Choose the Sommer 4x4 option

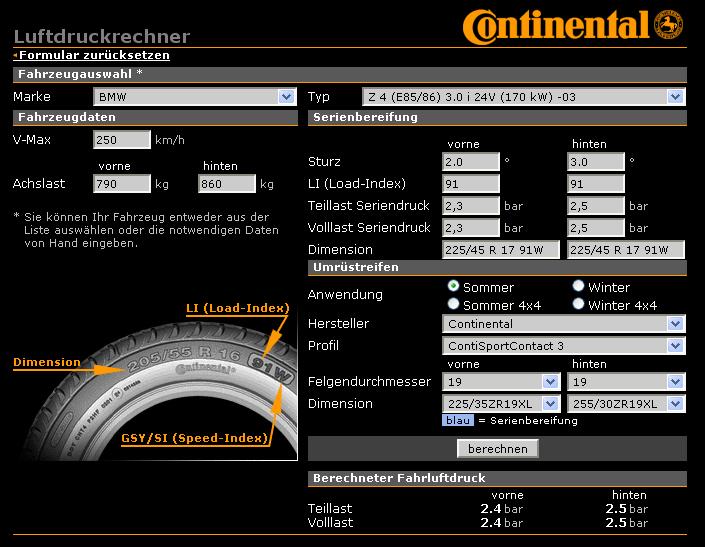coord(454,304)
